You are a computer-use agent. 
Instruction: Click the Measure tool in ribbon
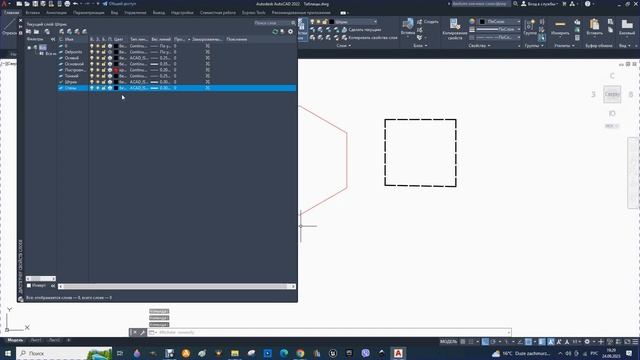coord(560,28)
